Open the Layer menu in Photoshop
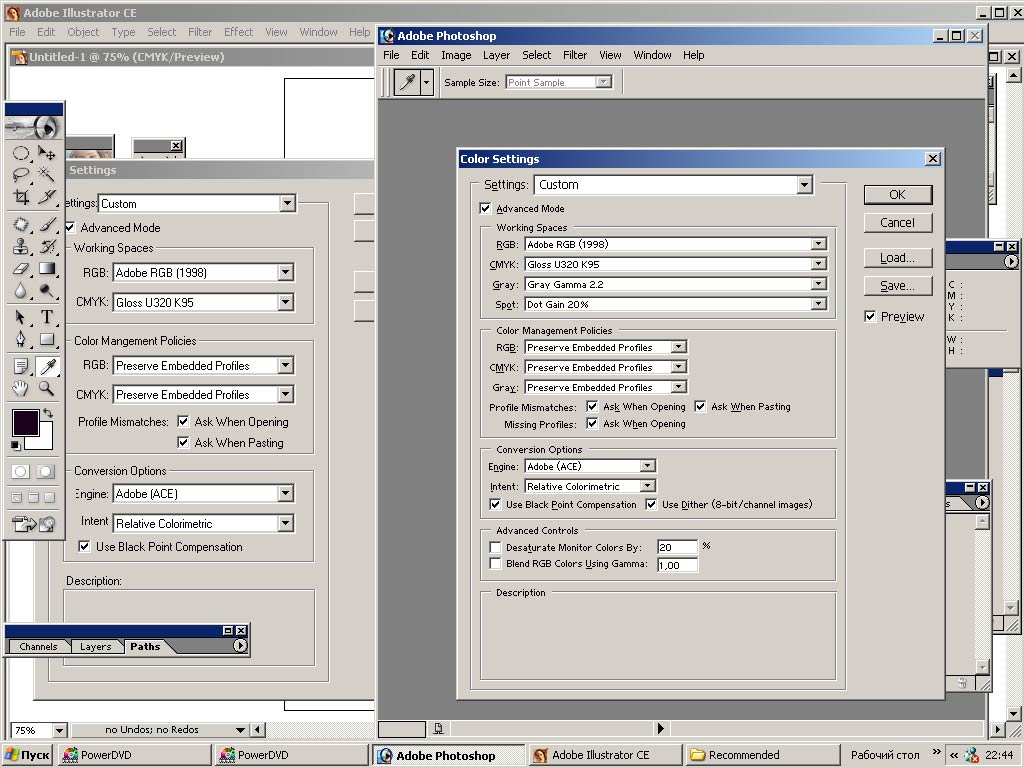Image resolution: width=1024 pixels, height=768 pixels. (x=496, y=56)
